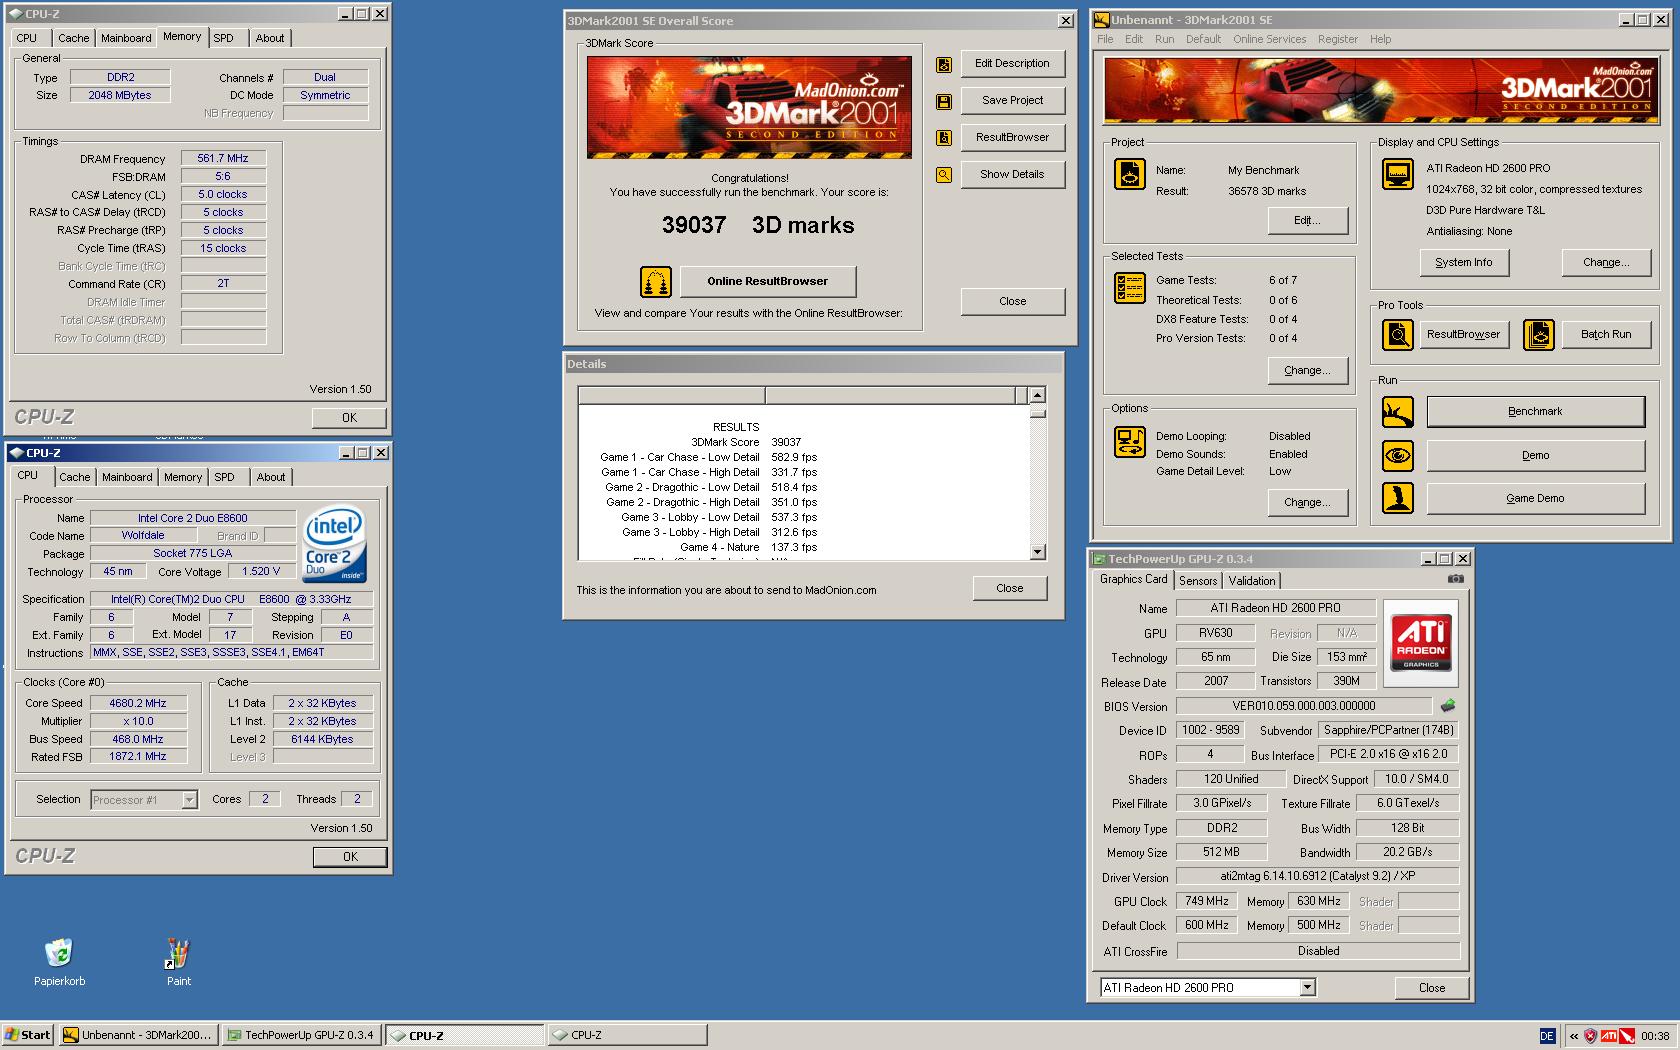Click Close button in GPU-Z window

click(1432, 988)
